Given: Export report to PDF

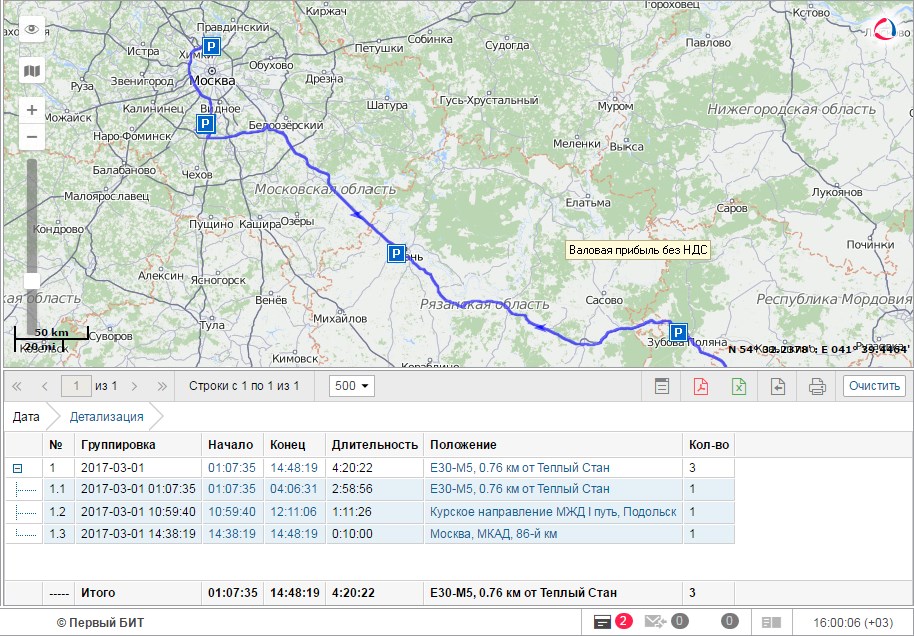Looking at the screenshot, I should tap(701, 386).
